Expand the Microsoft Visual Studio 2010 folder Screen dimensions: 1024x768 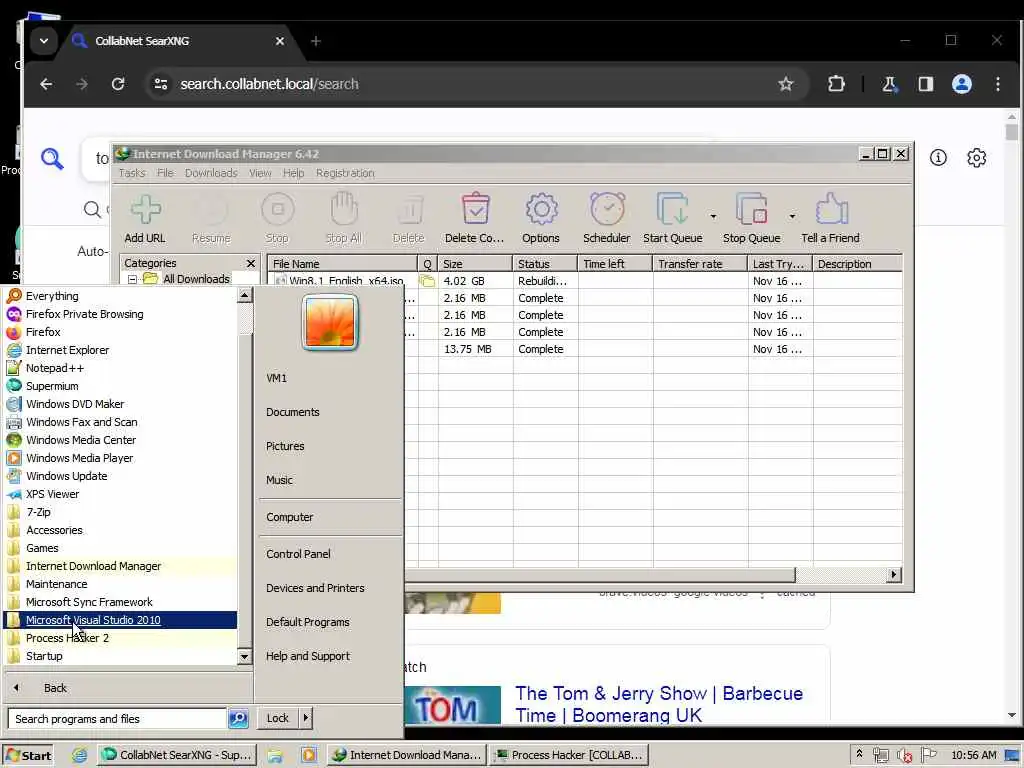click(121, 620)
